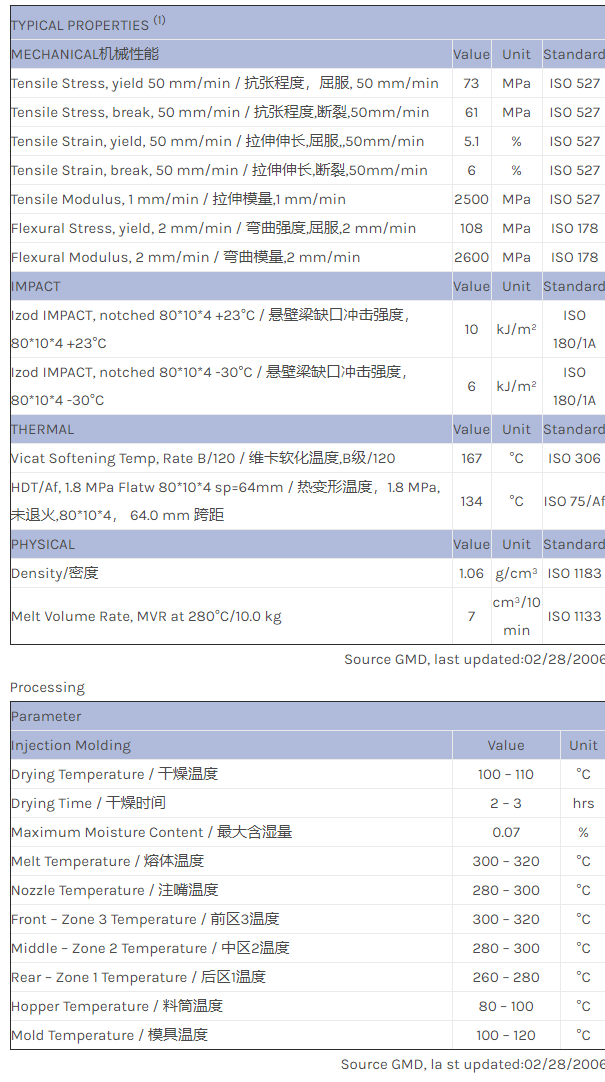605x1082 pixels.
Task: Select the Flexural Modulus row label
Action: click(185, 257)
